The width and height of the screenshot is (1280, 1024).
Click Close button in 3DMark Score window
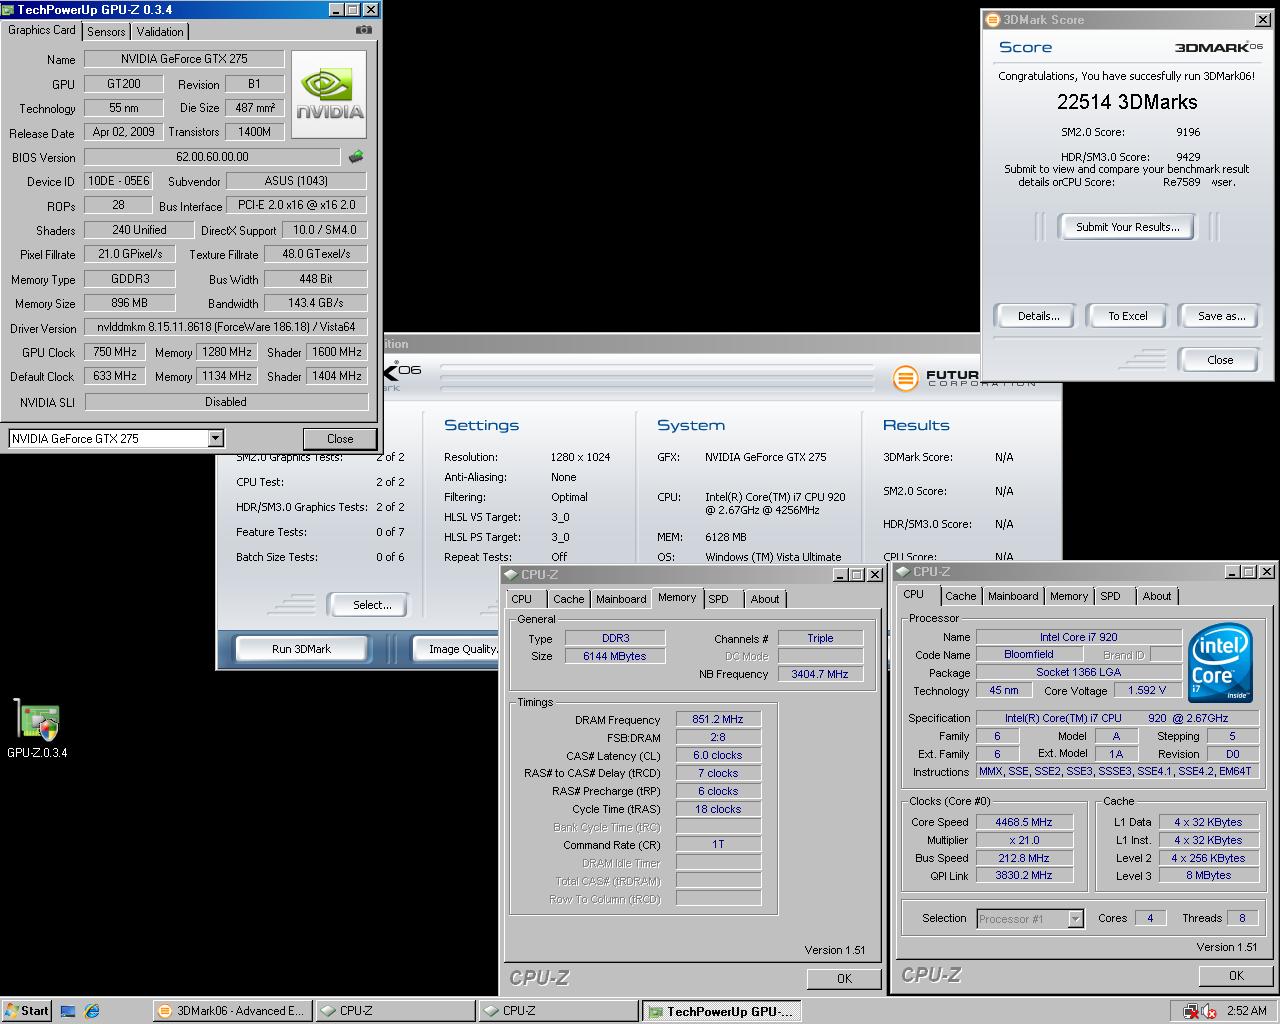tap(1220, 360)
